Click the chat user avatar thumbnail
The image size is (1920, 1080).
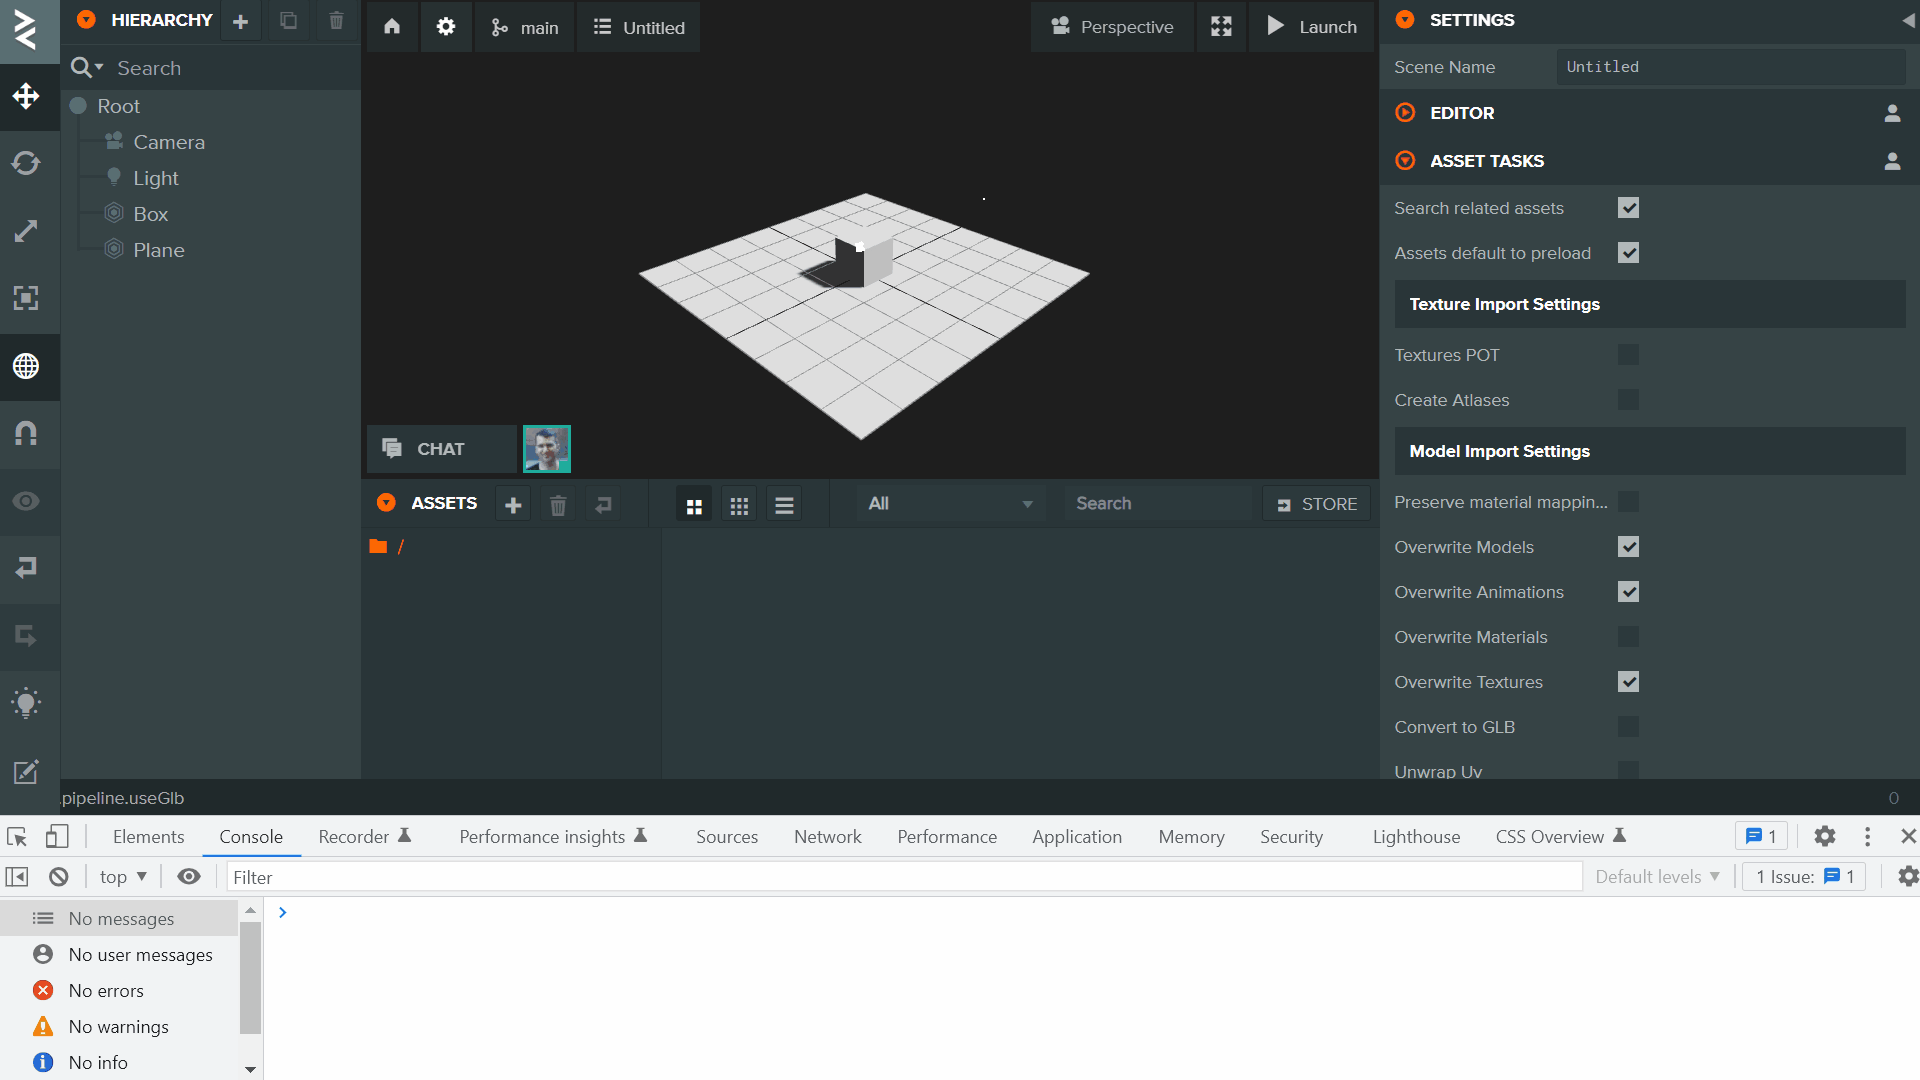pos(546,448)
